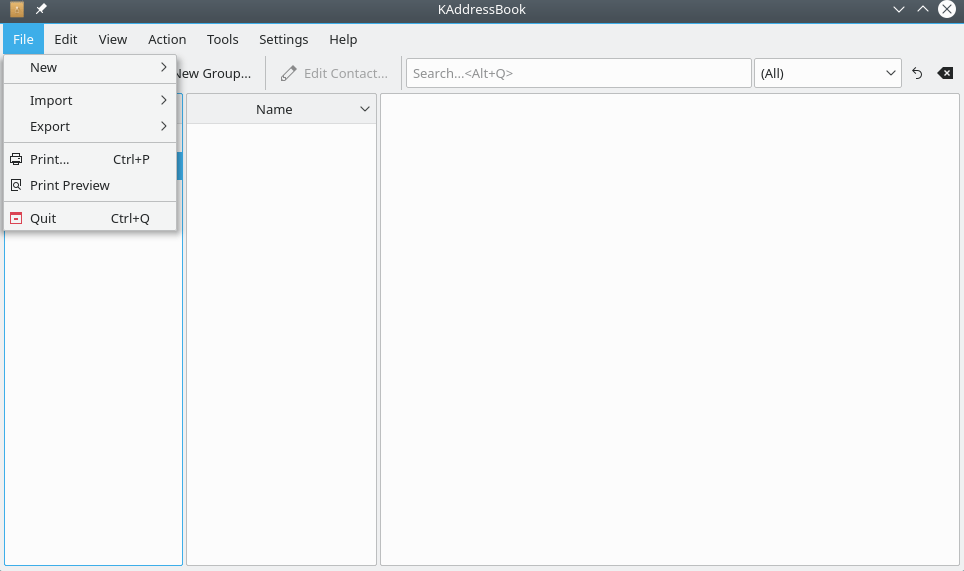Screen dimensions: 964x571
Task: Click the KAddressBook app icon in title bar
Action: (17, 9)
